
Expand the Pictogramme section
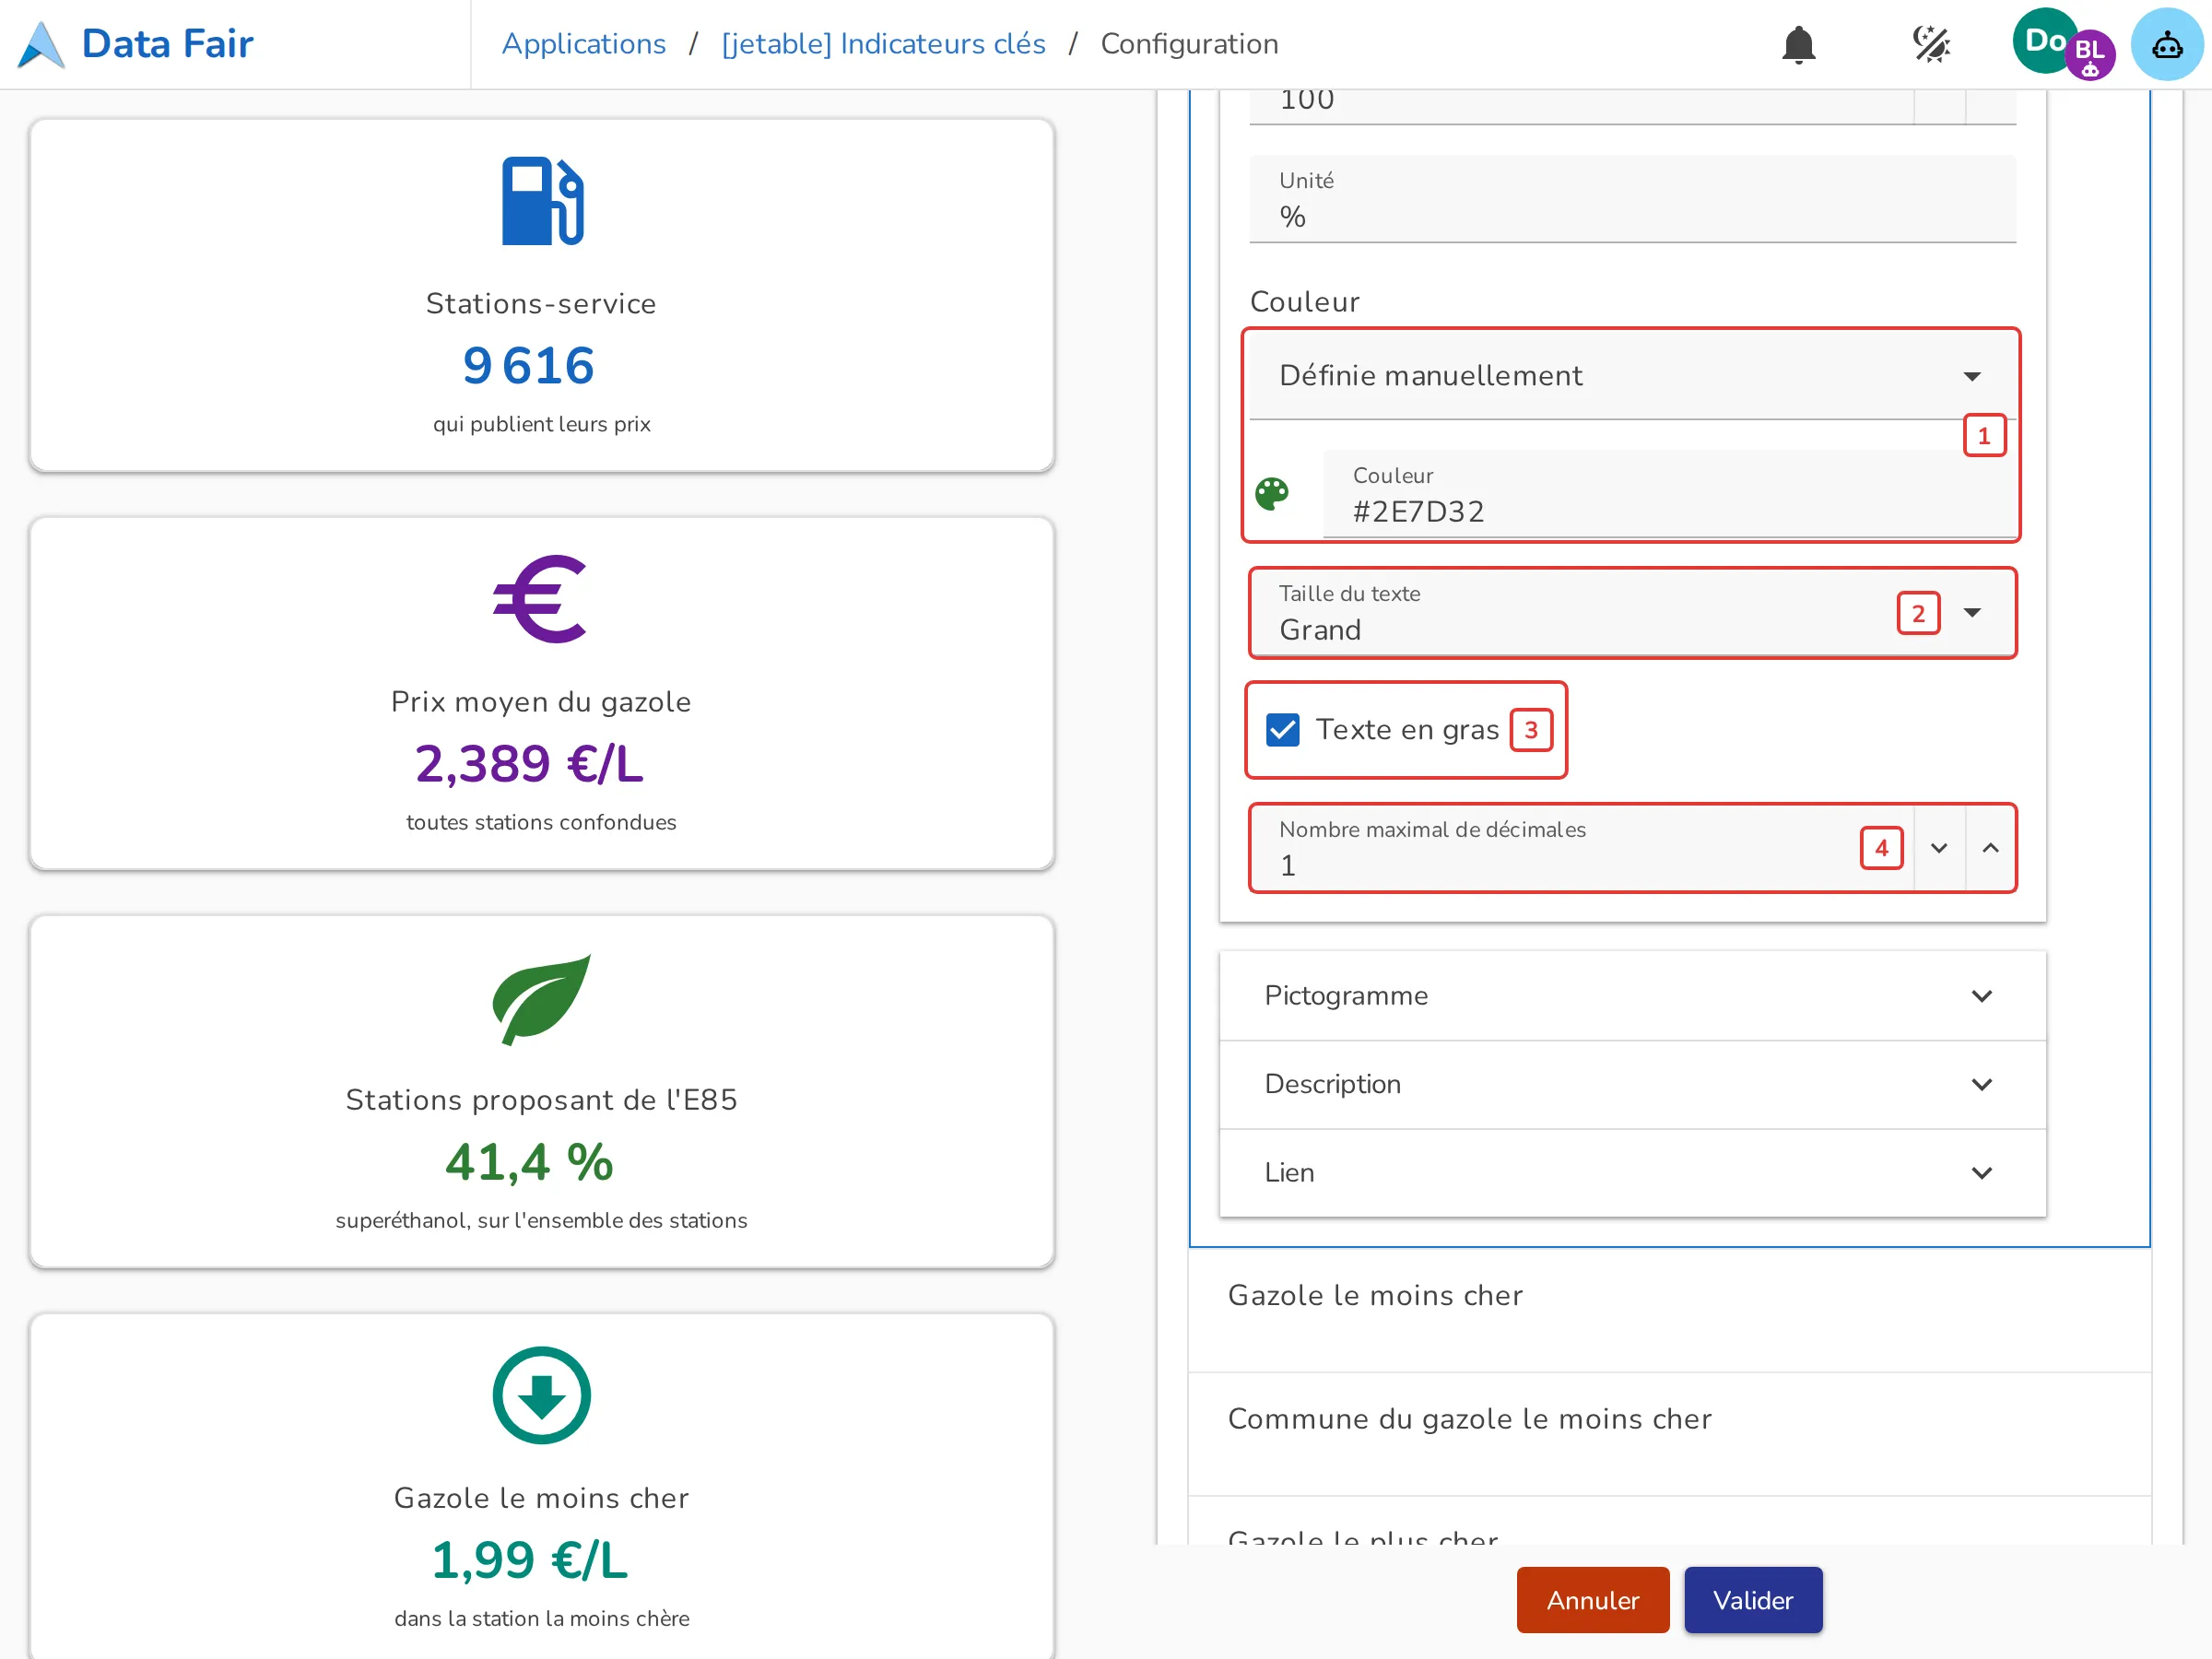coord(1632,996)
